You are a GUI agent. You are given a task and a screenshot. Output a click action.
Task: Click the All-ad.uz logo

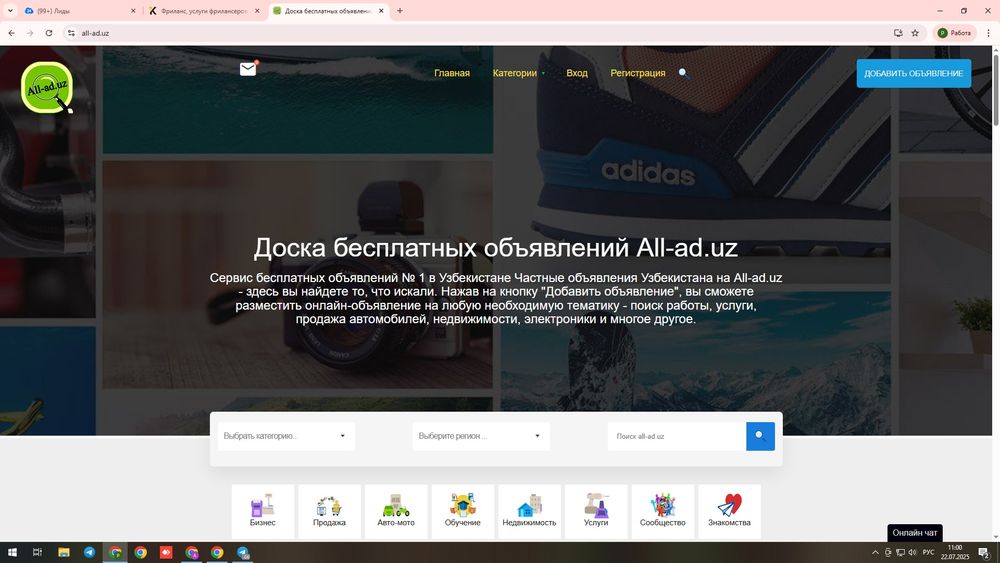coord(47,87)
